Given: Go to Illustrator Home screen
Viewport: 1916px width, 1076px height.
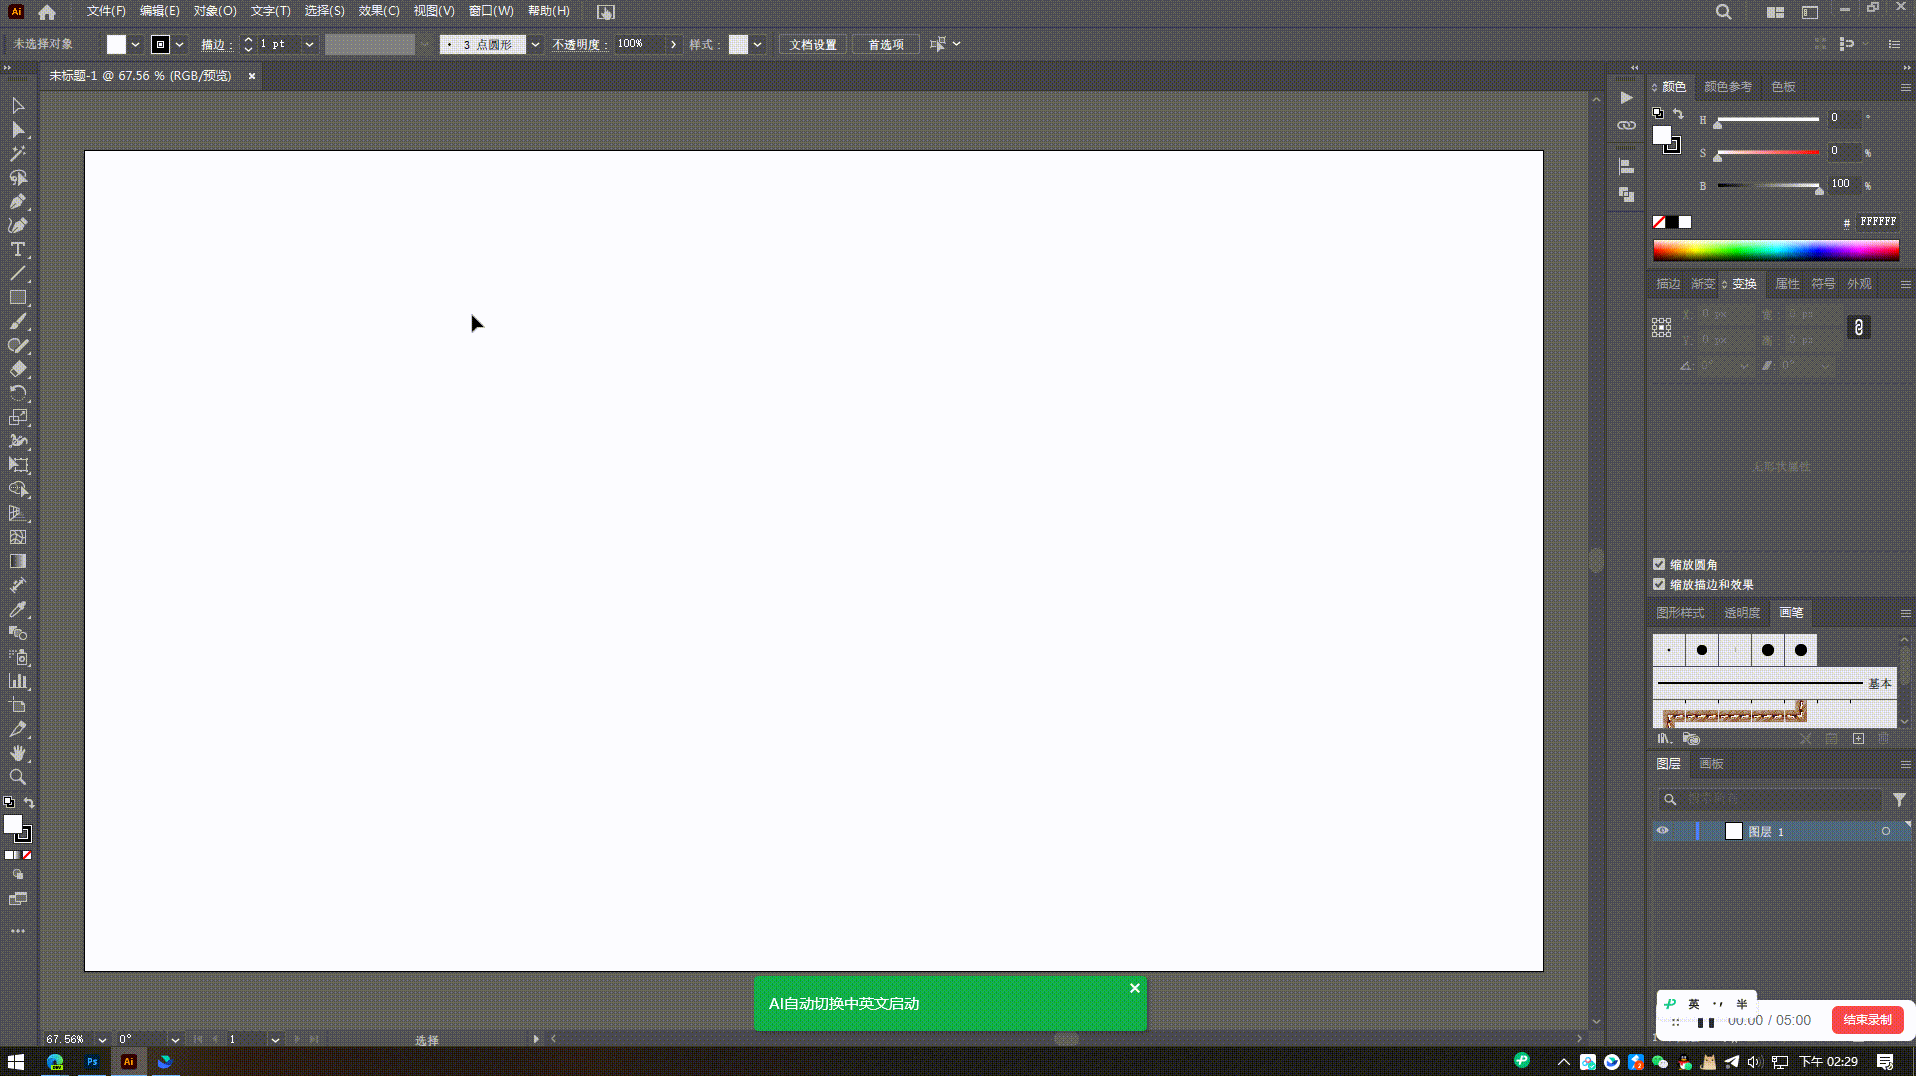Looking at the screenshot, I should click(x=47, y=12).
